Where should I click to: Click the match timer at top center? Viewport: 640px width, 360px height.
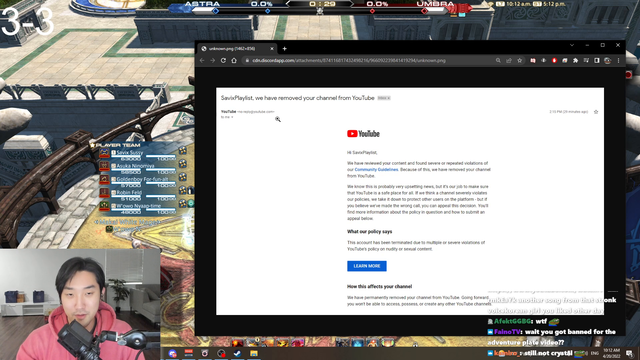[x=322, y=4]
